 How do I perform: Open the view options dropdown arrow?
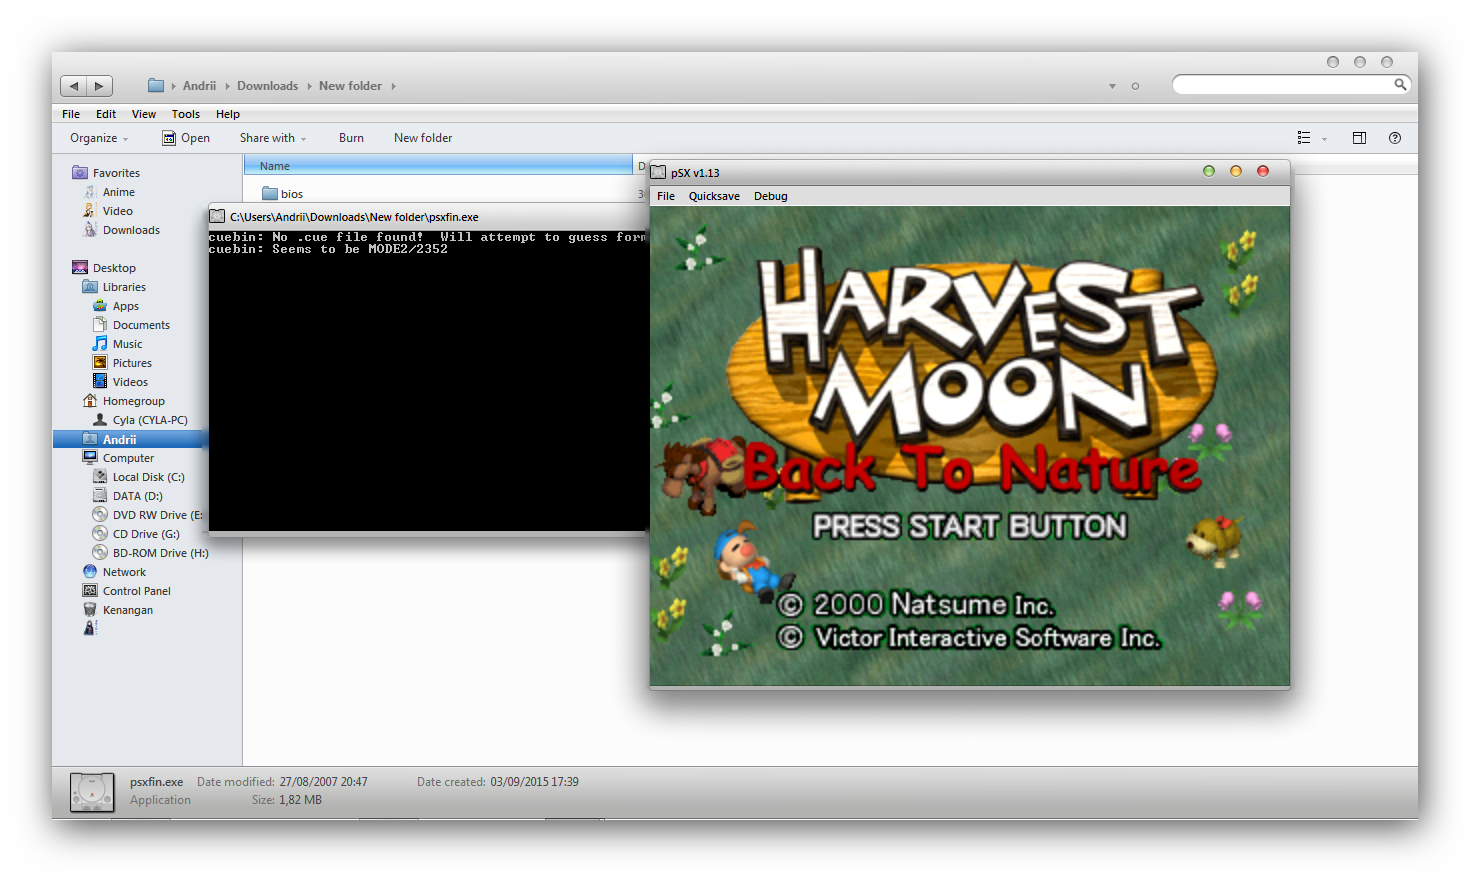pyautogui.click(x=1324, y=139)
